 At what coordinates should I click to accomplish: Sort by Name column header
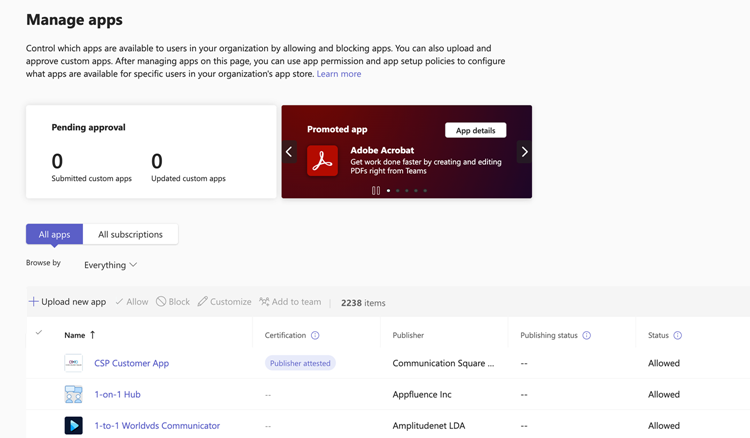(75, 336)
